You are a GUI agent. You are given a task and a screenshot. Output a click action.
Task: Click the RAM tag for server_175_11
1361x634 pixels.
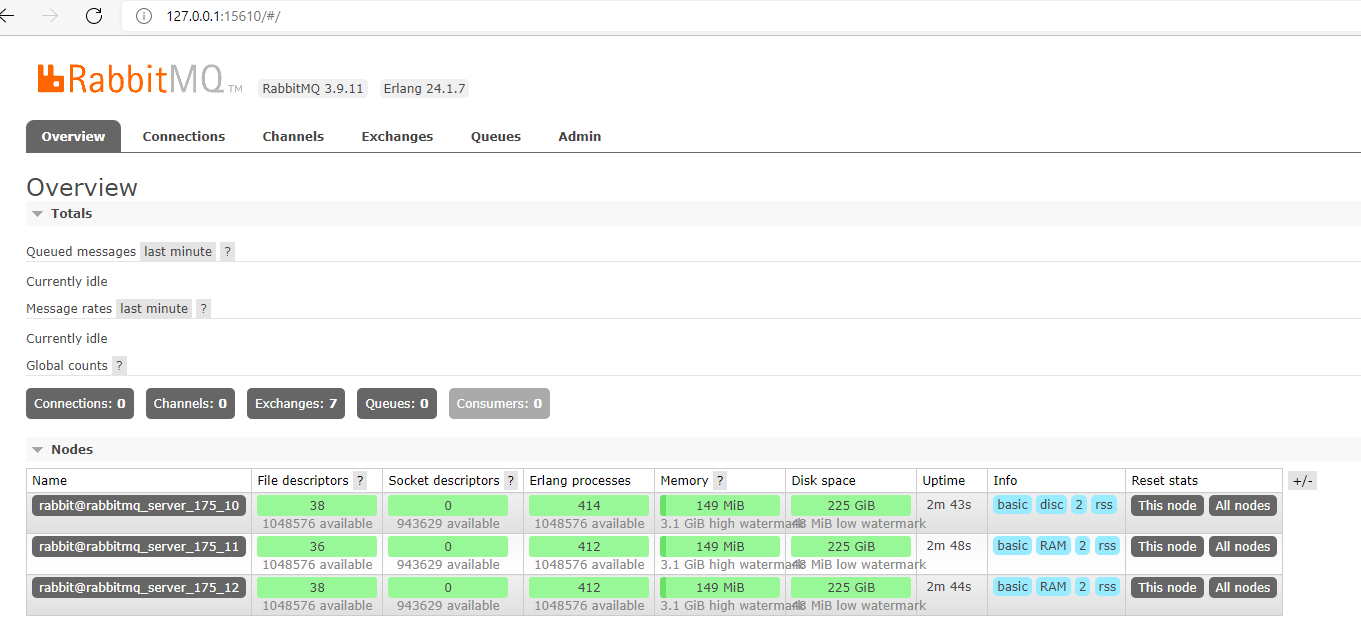[x=1053, y=546]
